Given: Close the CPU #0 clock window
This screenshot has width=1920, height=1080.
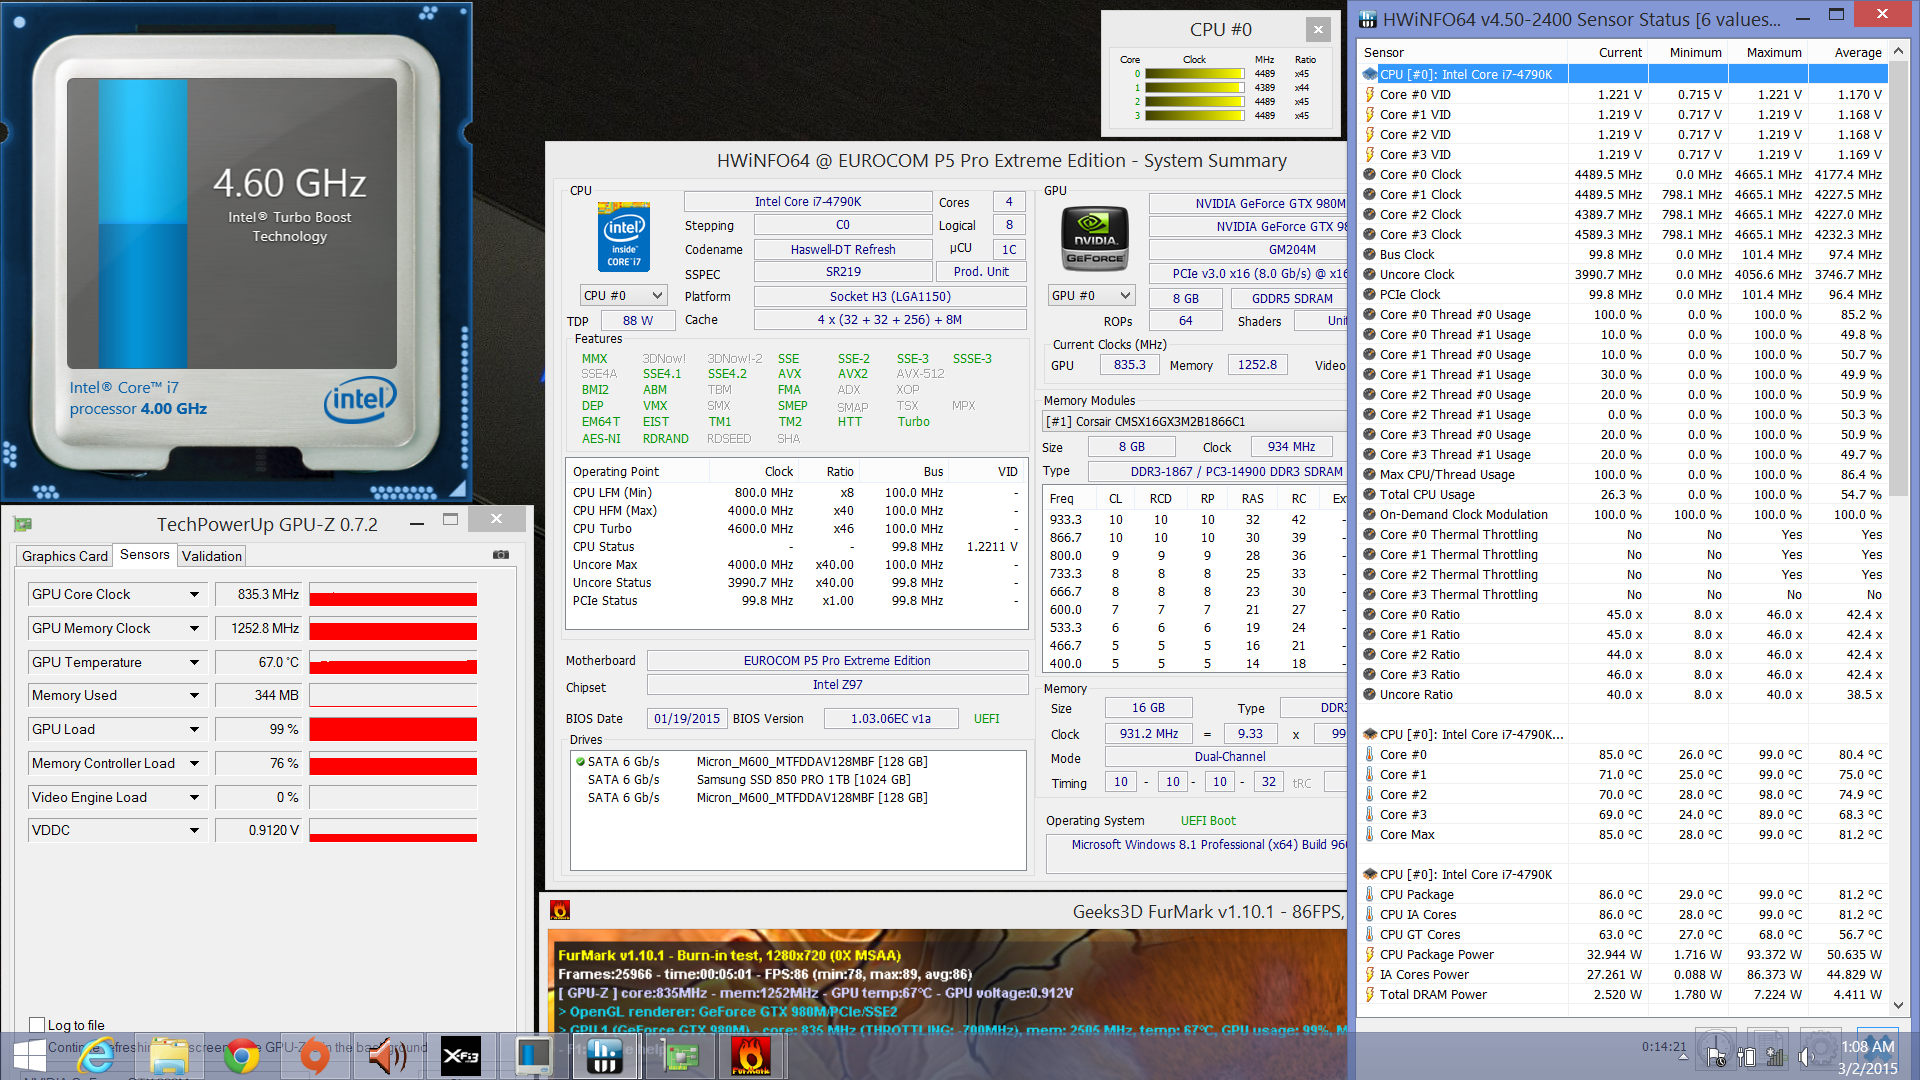Looking at the screenshot, I should 1318,29.
